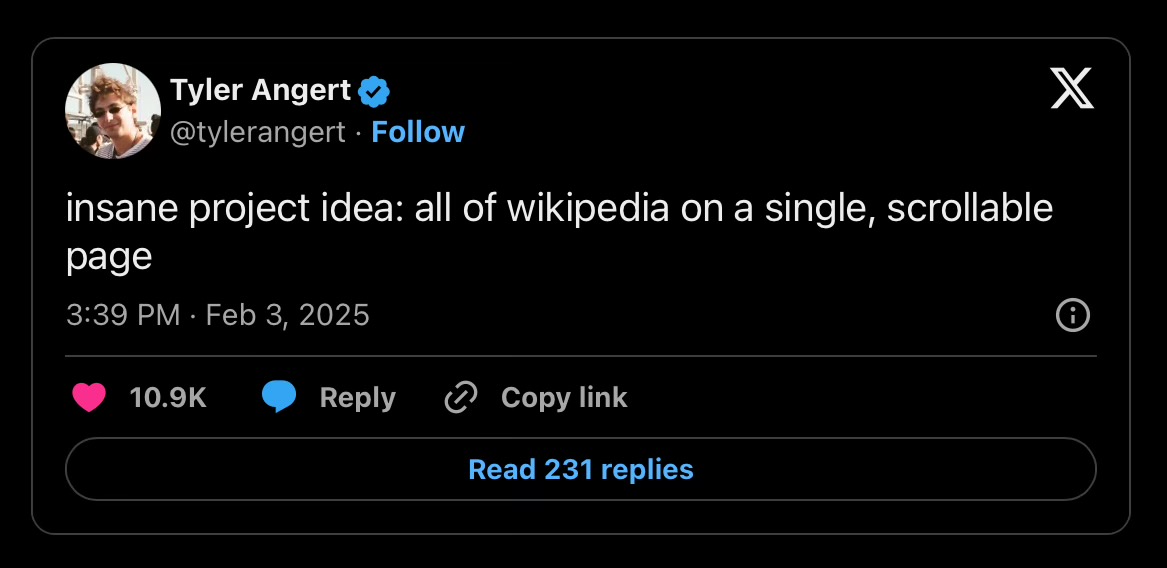
Task: Click the X logo icon
Action: (1072, 90)
